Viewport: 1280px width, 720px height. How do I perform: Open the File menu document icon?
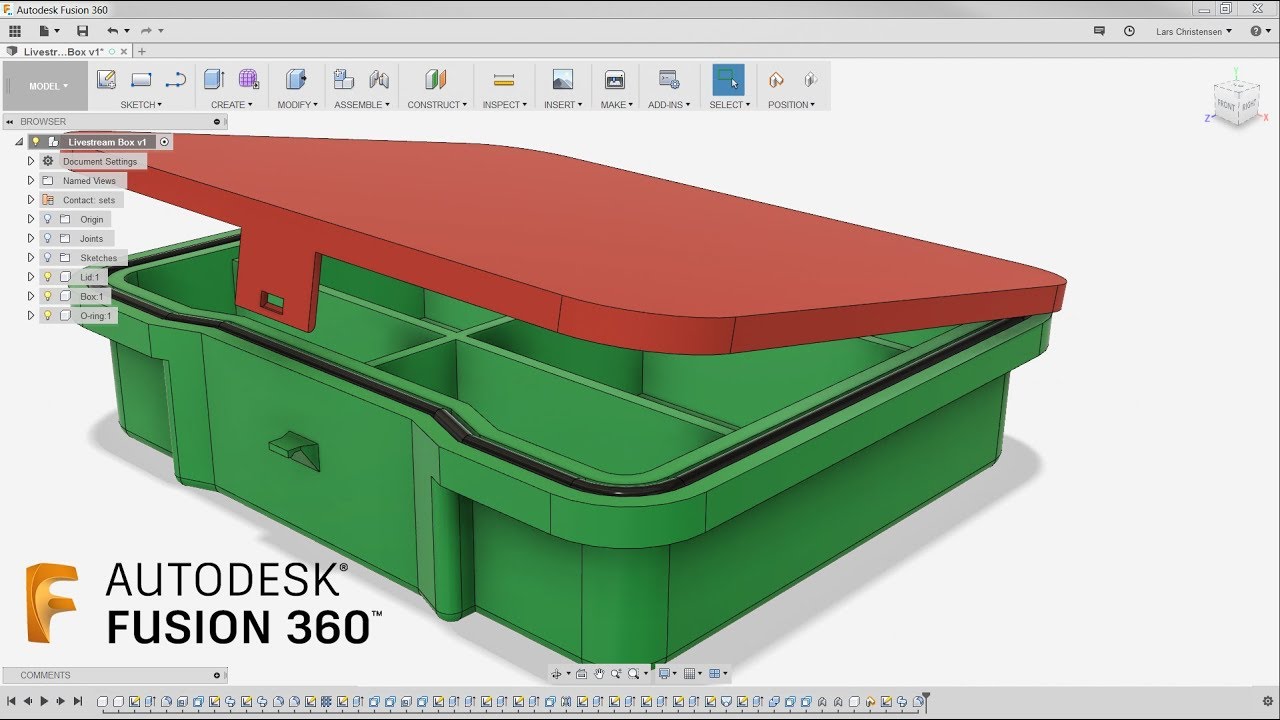click(x=43, y=31)
